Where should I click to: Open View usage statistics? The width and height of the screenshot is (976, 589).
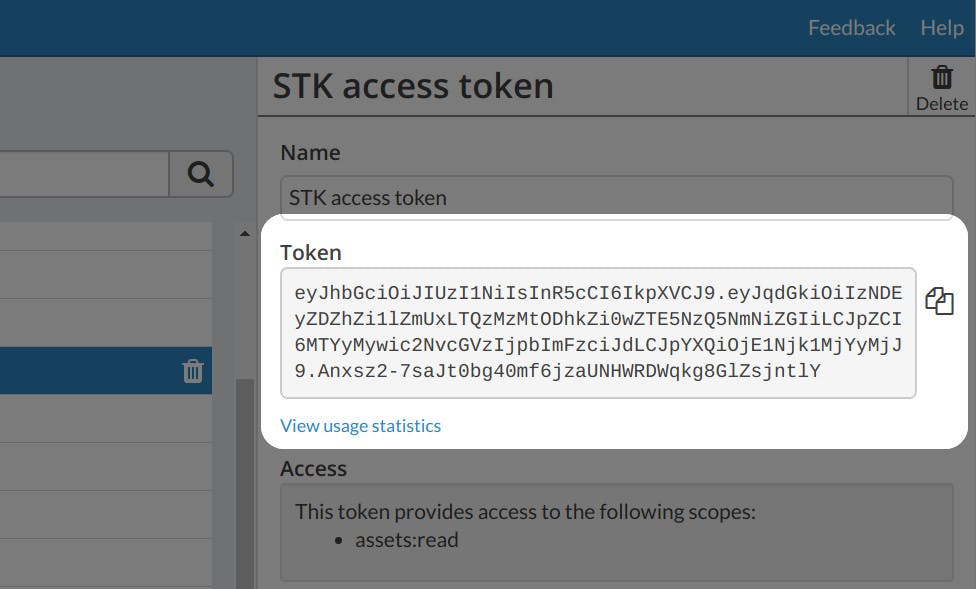point(360,425)
